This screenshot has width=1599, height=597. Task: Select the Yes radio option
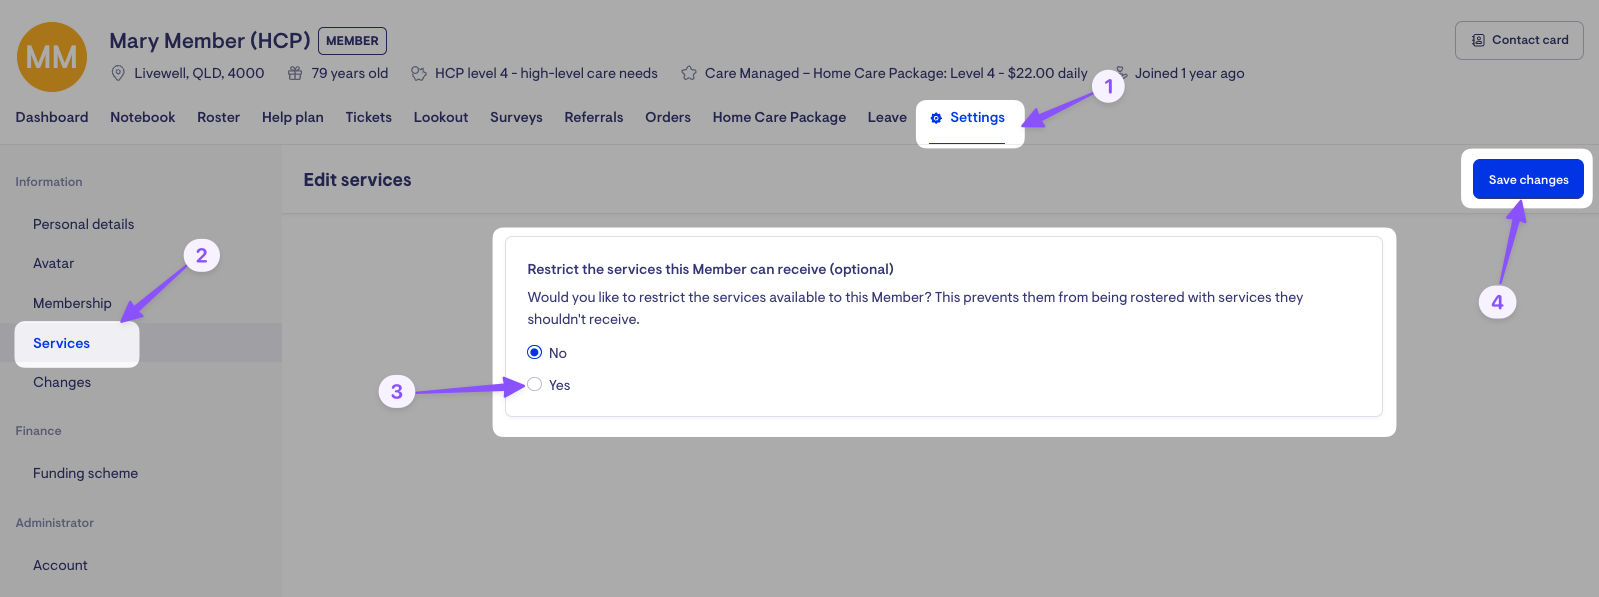[x=535, y=385]
